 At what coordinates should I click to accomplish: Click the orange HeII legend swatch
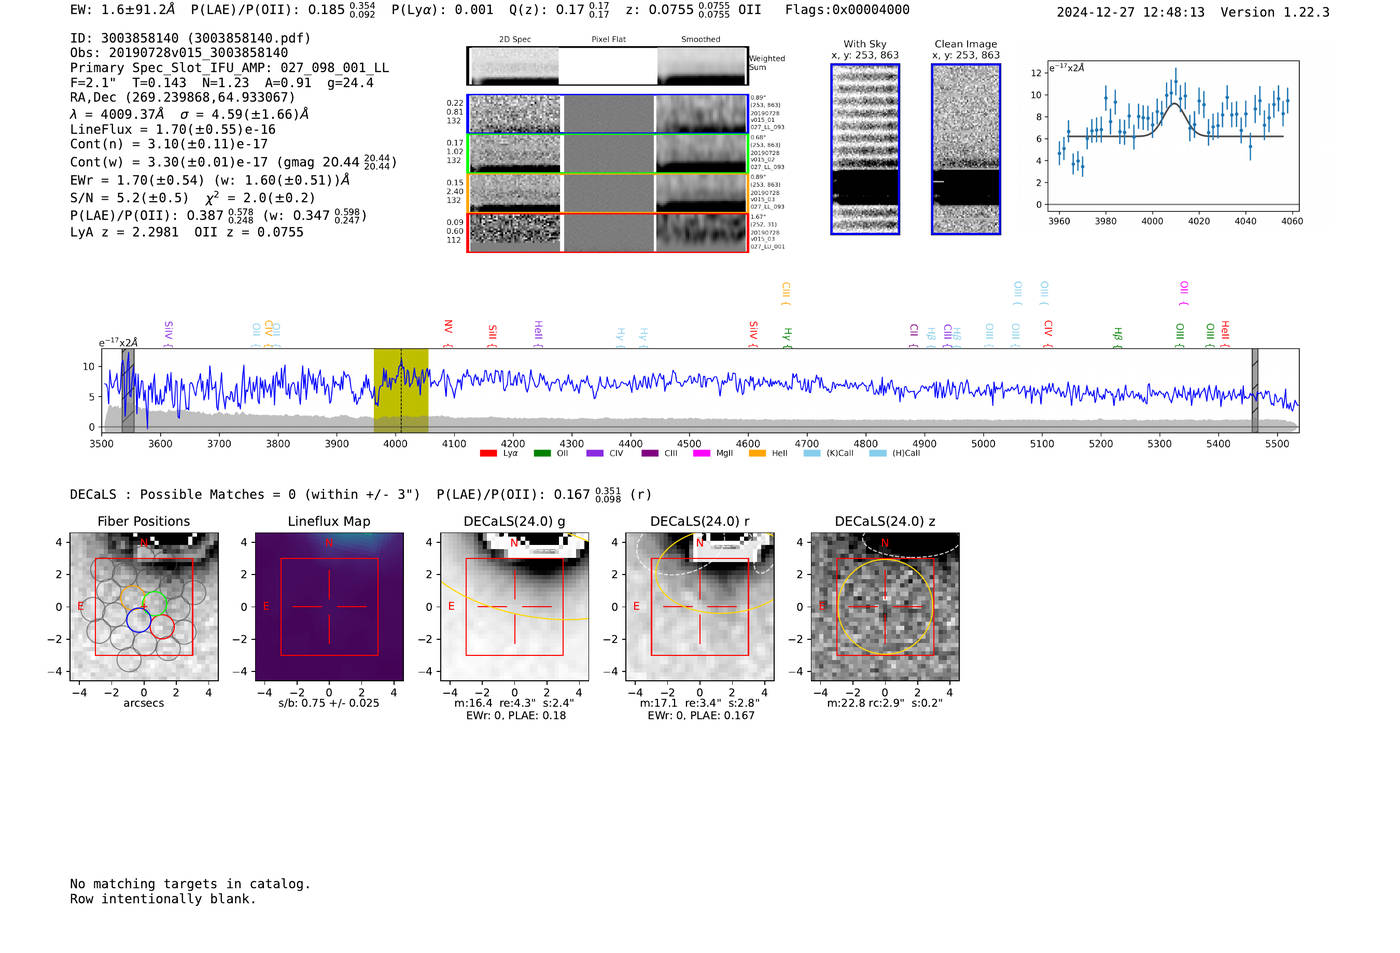tap(757, 453)
